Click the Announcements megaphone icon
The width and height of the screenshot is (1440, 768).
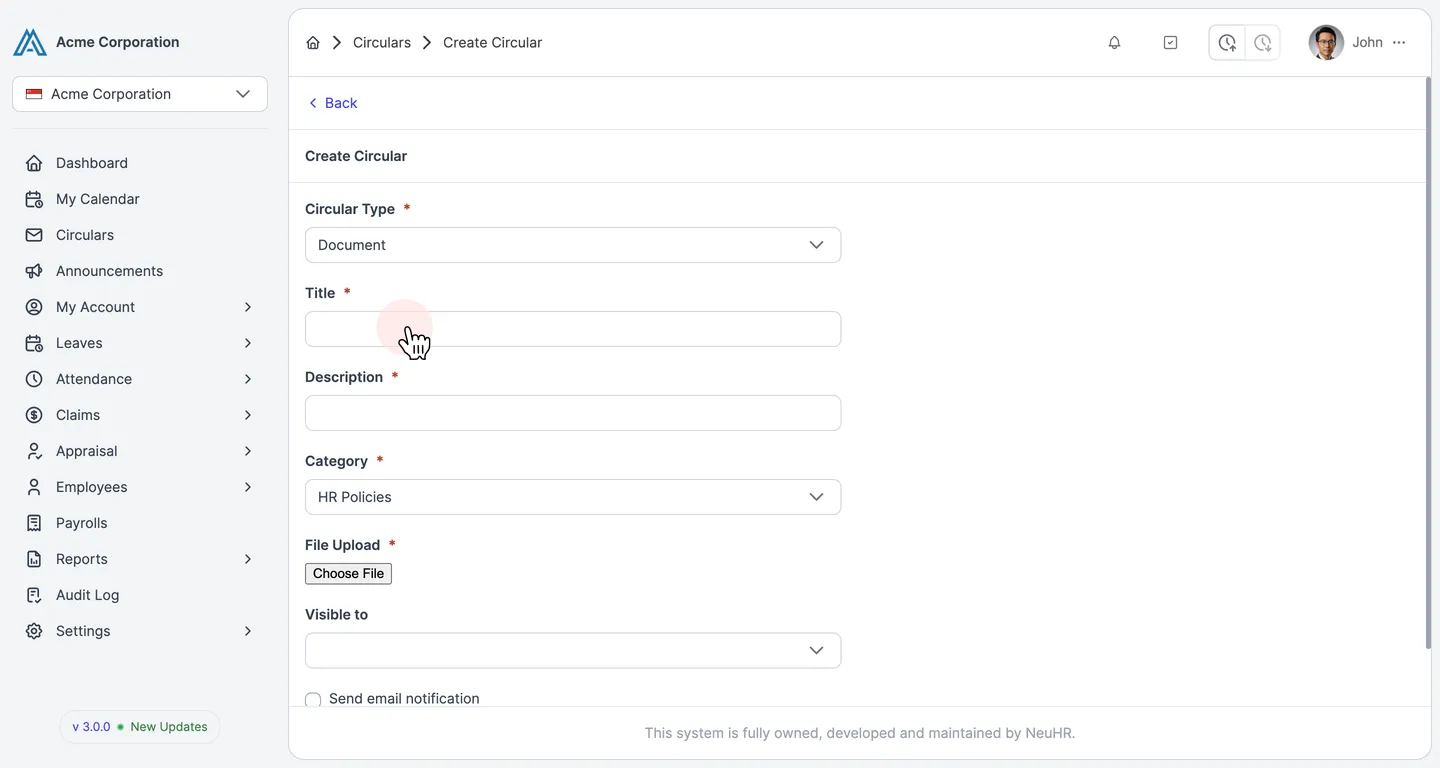point(34,271)
